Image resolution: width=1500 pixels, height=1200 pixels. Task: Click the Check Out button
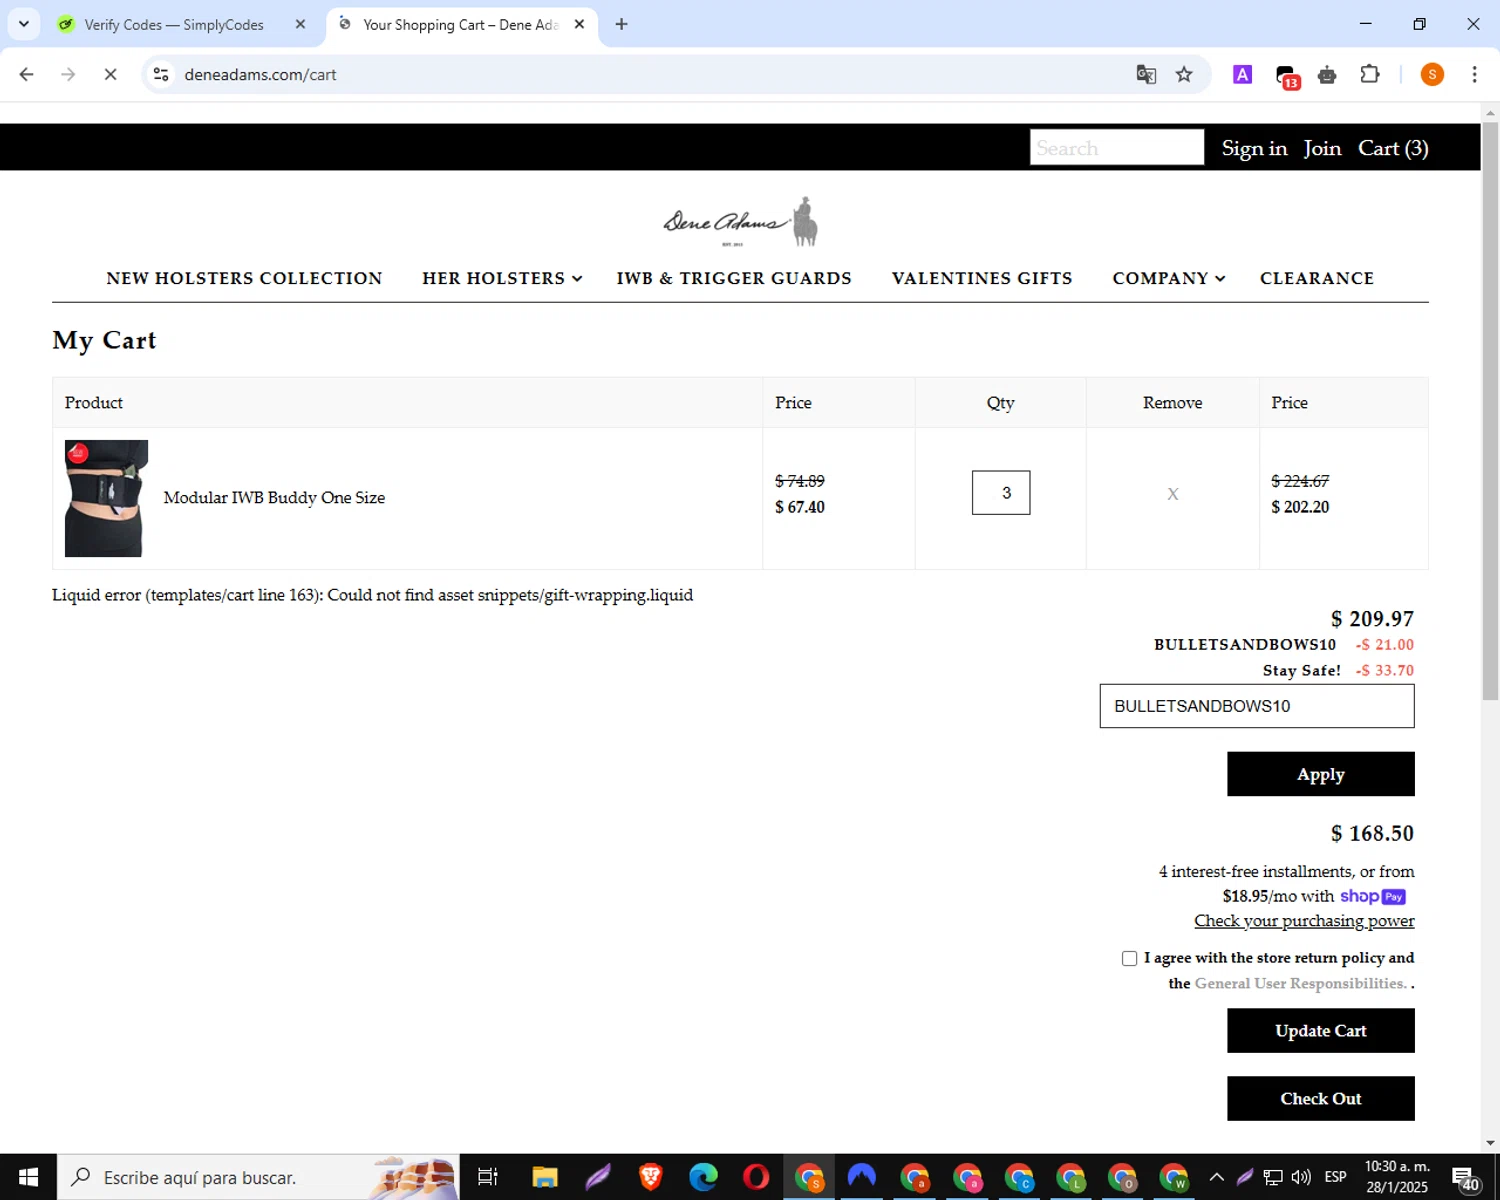1321,1098
